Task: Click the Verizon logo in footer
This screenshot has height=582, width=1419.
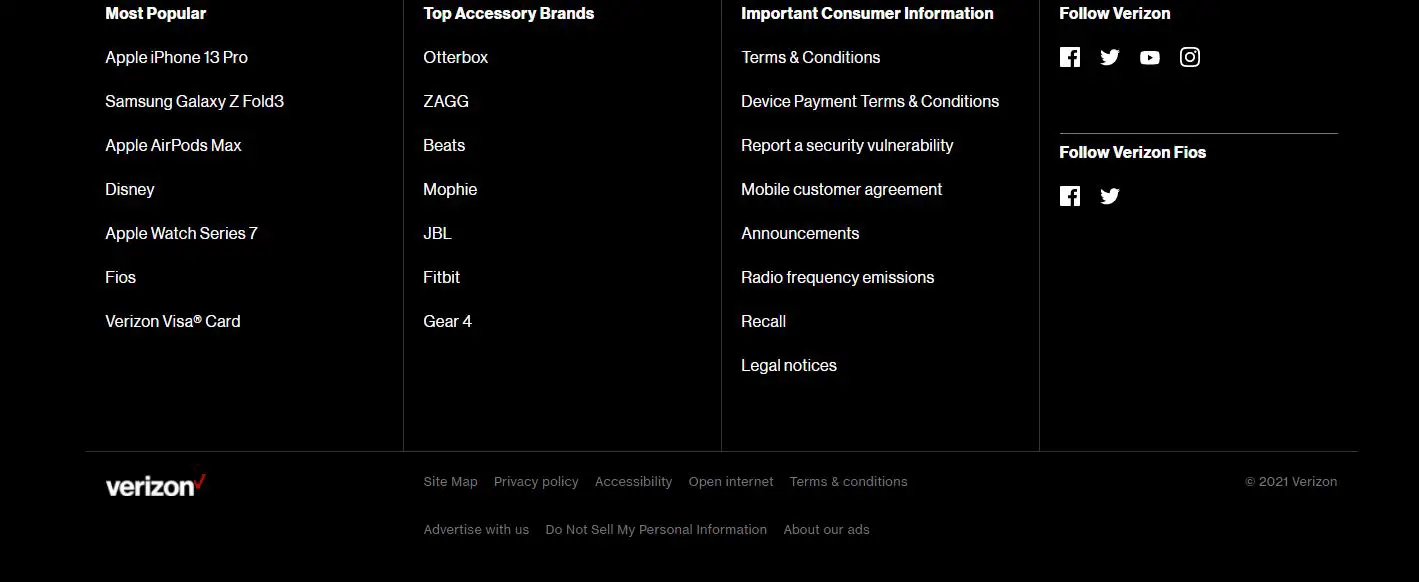Action: coord(155,486)
